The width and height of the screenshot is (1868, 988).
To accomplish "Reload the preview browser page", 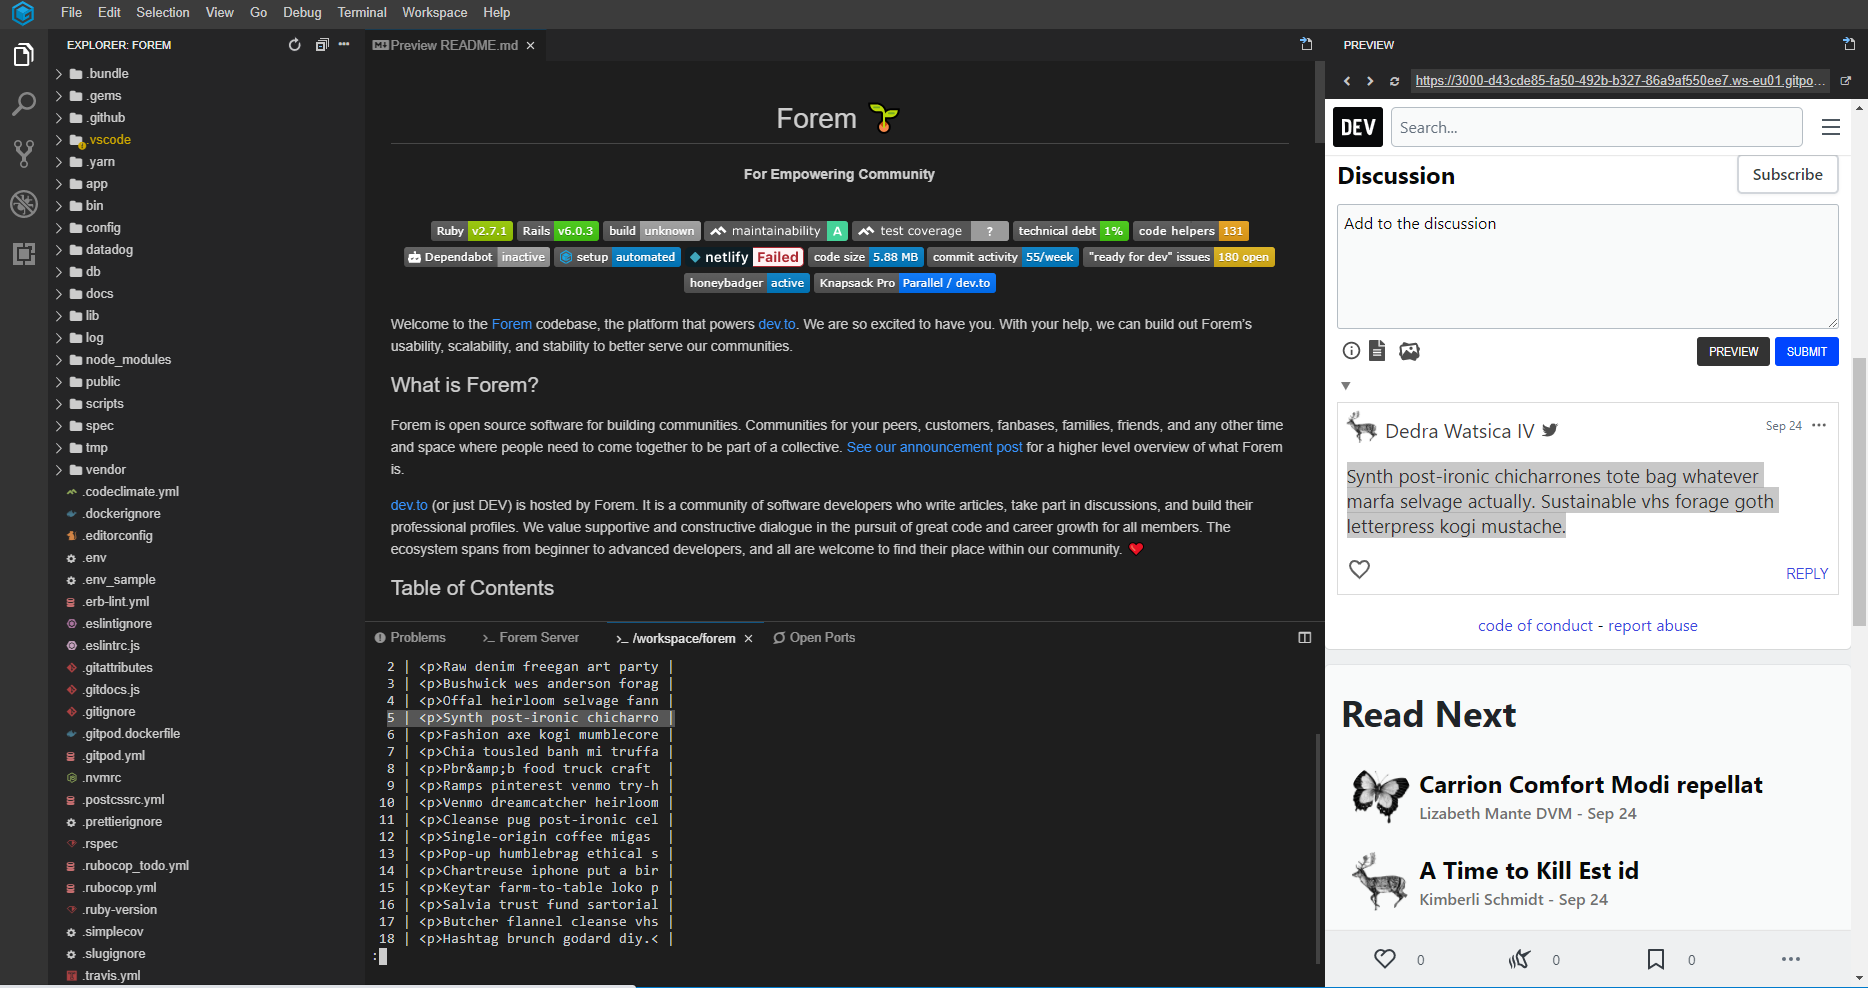I will pyautogui.click(x=1394, y=81).
